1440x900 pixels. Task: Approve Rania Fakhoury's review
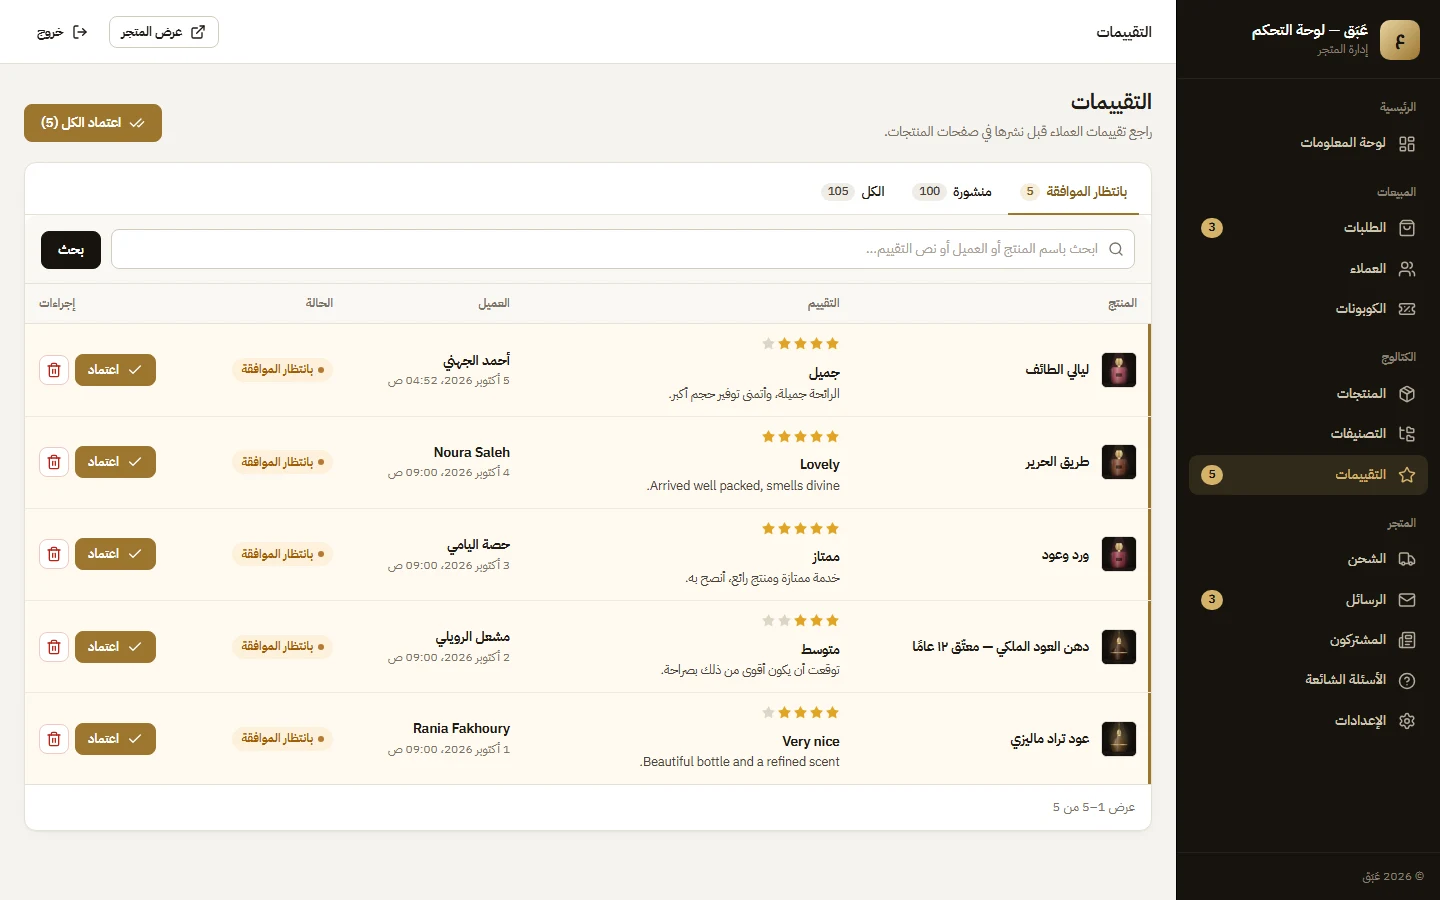pyautogui.click(x=115, y=739)
